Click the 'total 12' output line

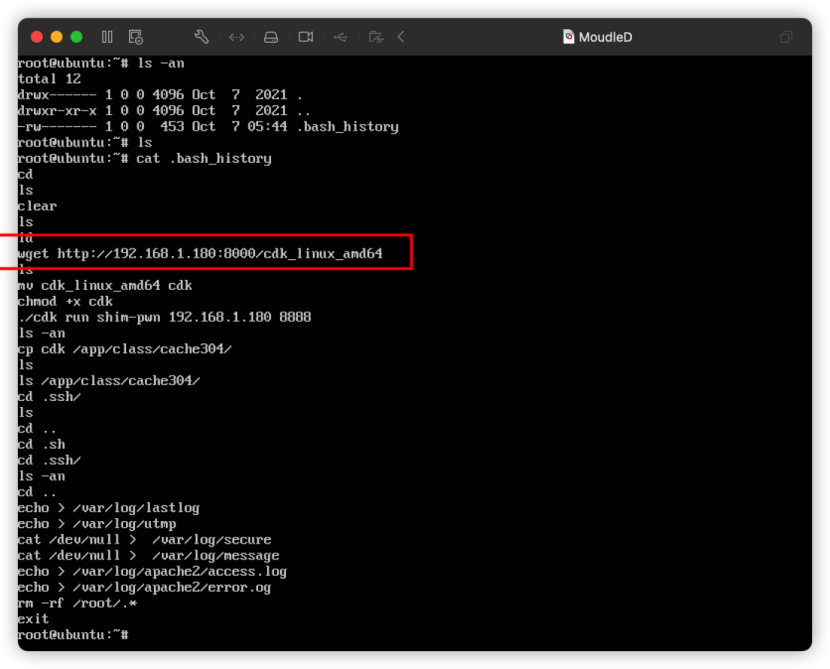pyautogui.click(x=49, y=79)
